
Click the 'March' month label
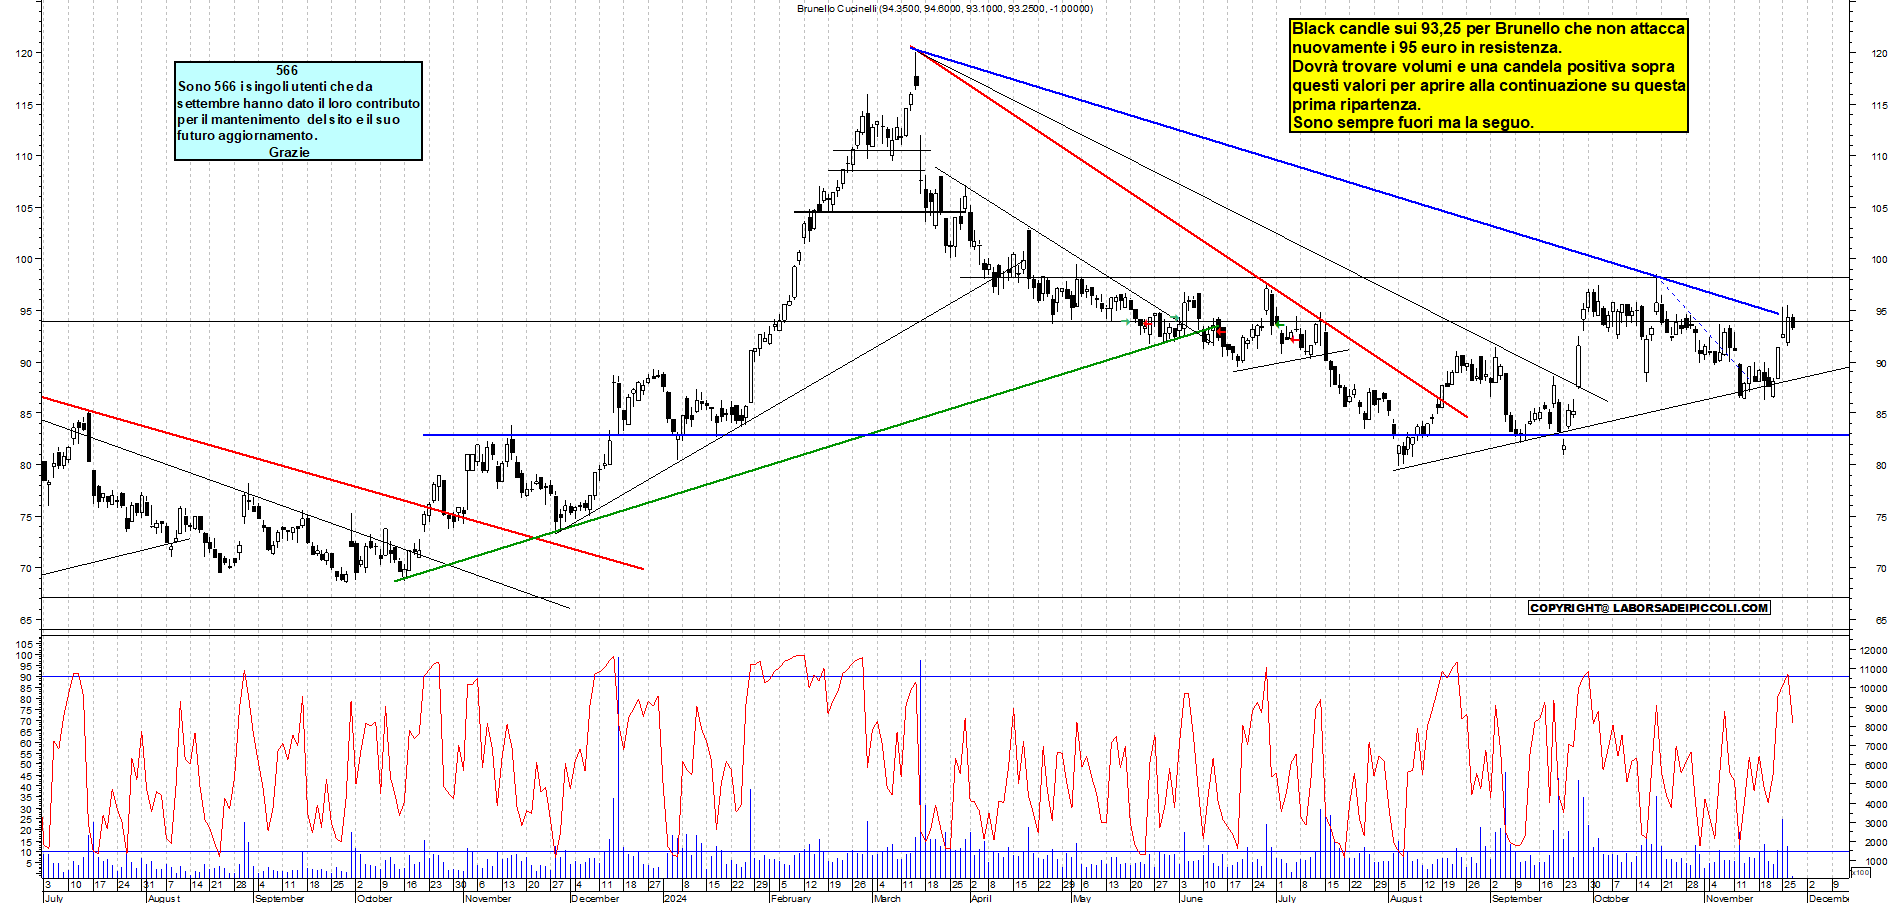[x=887, y=898]
